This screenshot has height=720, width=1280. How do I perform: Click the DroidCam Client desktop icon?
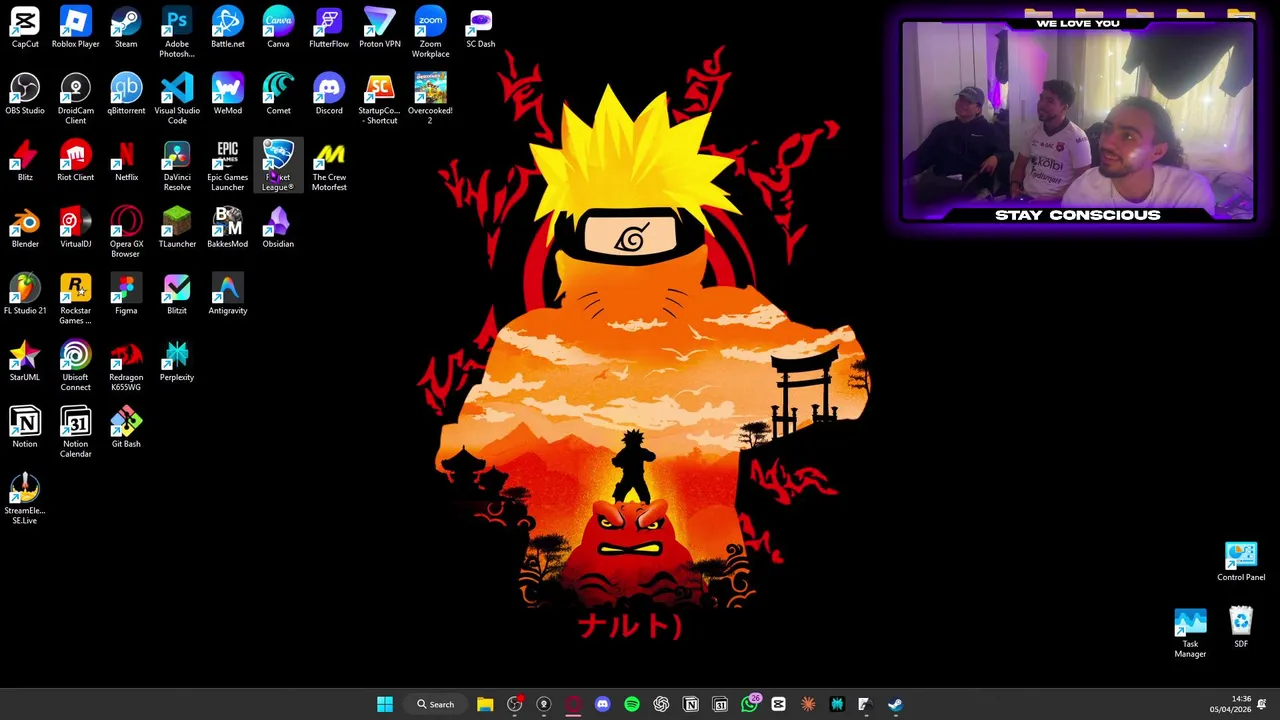pos(75,99)
